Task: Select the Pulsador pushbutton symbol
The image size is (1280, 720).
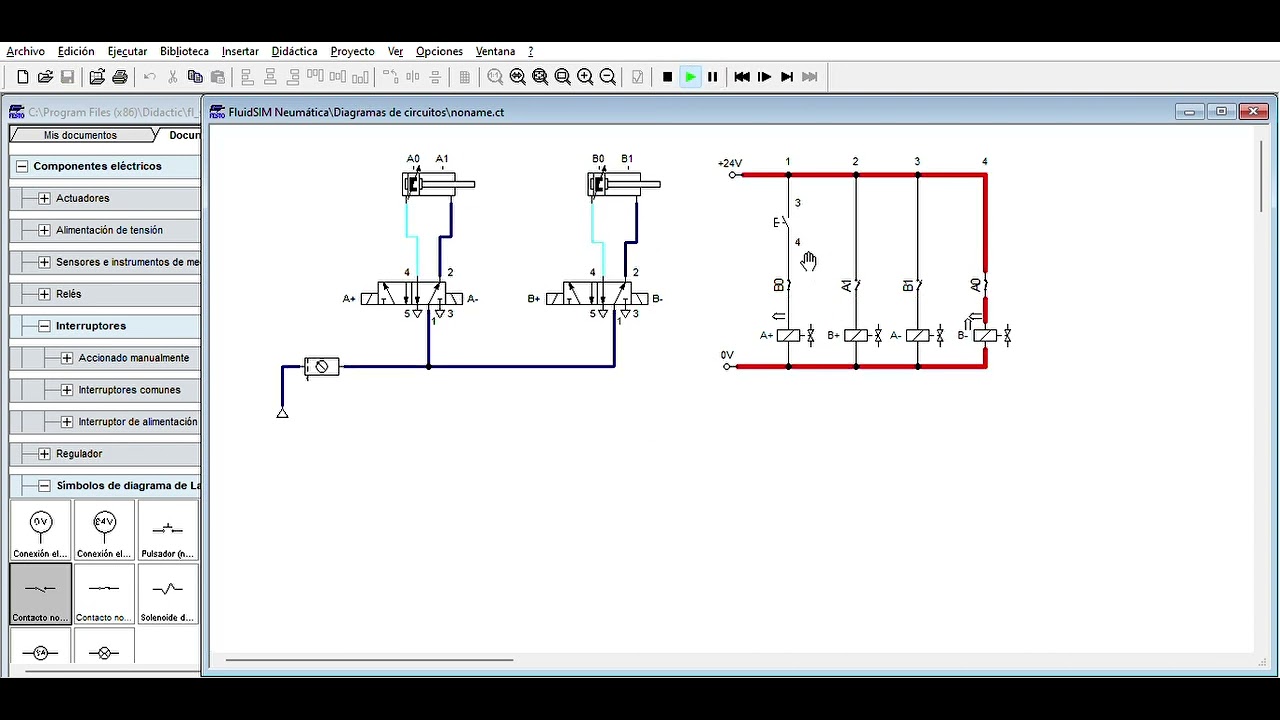Action: (x=167, y=530)
